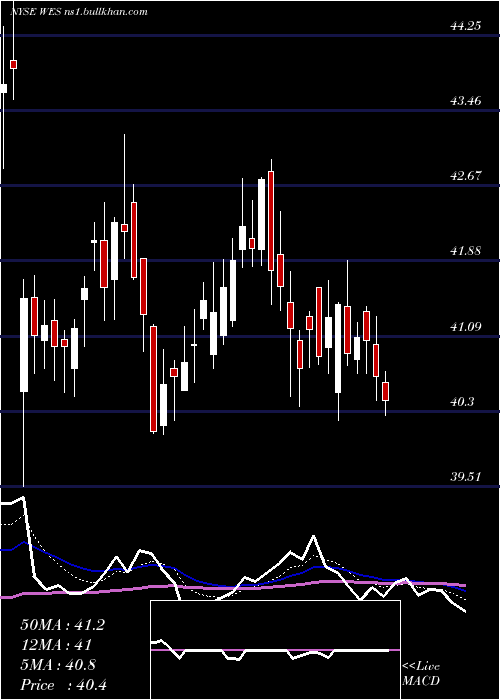Click inside the Live MACD inset panel
This screenshot has height=700, width=500.
(x=275, y=650)
